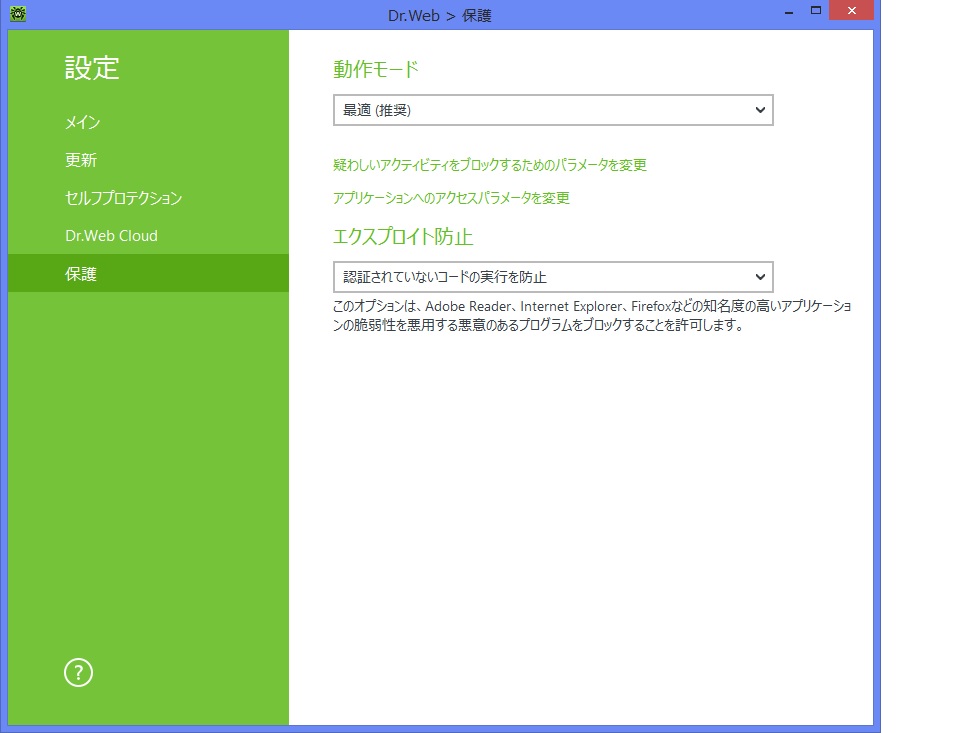Click the Dr.Web spider icon in title bar
The width and height of the screenshot is (956, 733).
coord(18,13)
